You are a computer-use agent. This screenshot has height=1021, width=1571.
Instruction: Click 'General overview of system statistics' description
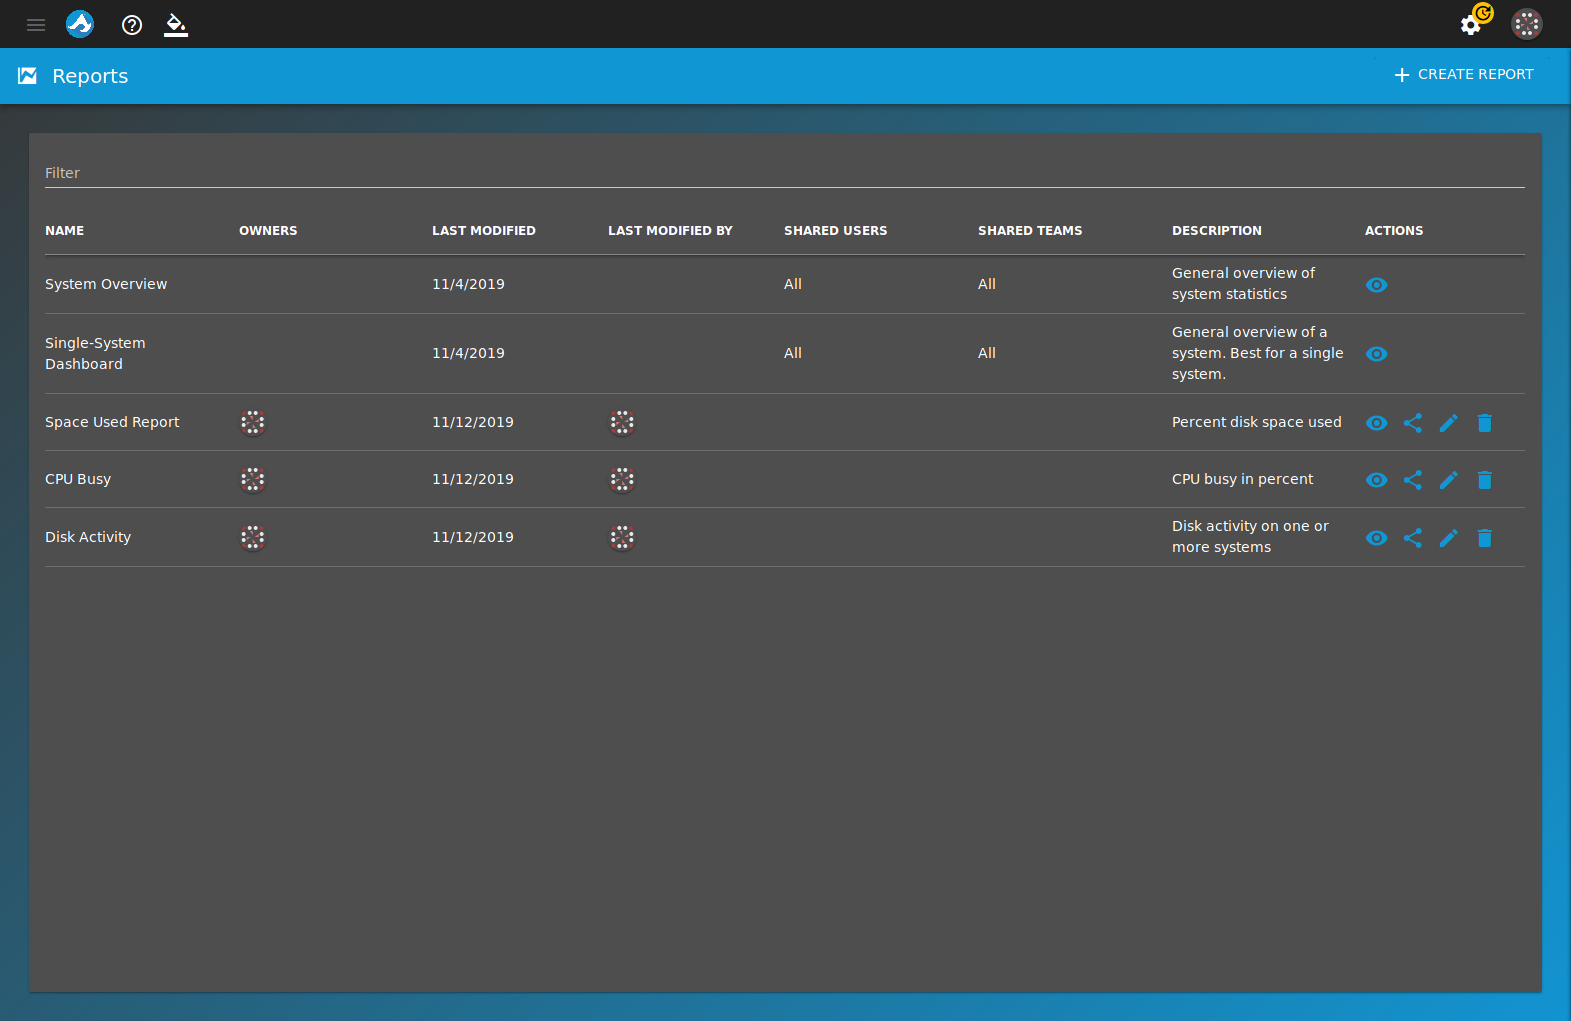pyautogui.click(x=1243, y=284)
